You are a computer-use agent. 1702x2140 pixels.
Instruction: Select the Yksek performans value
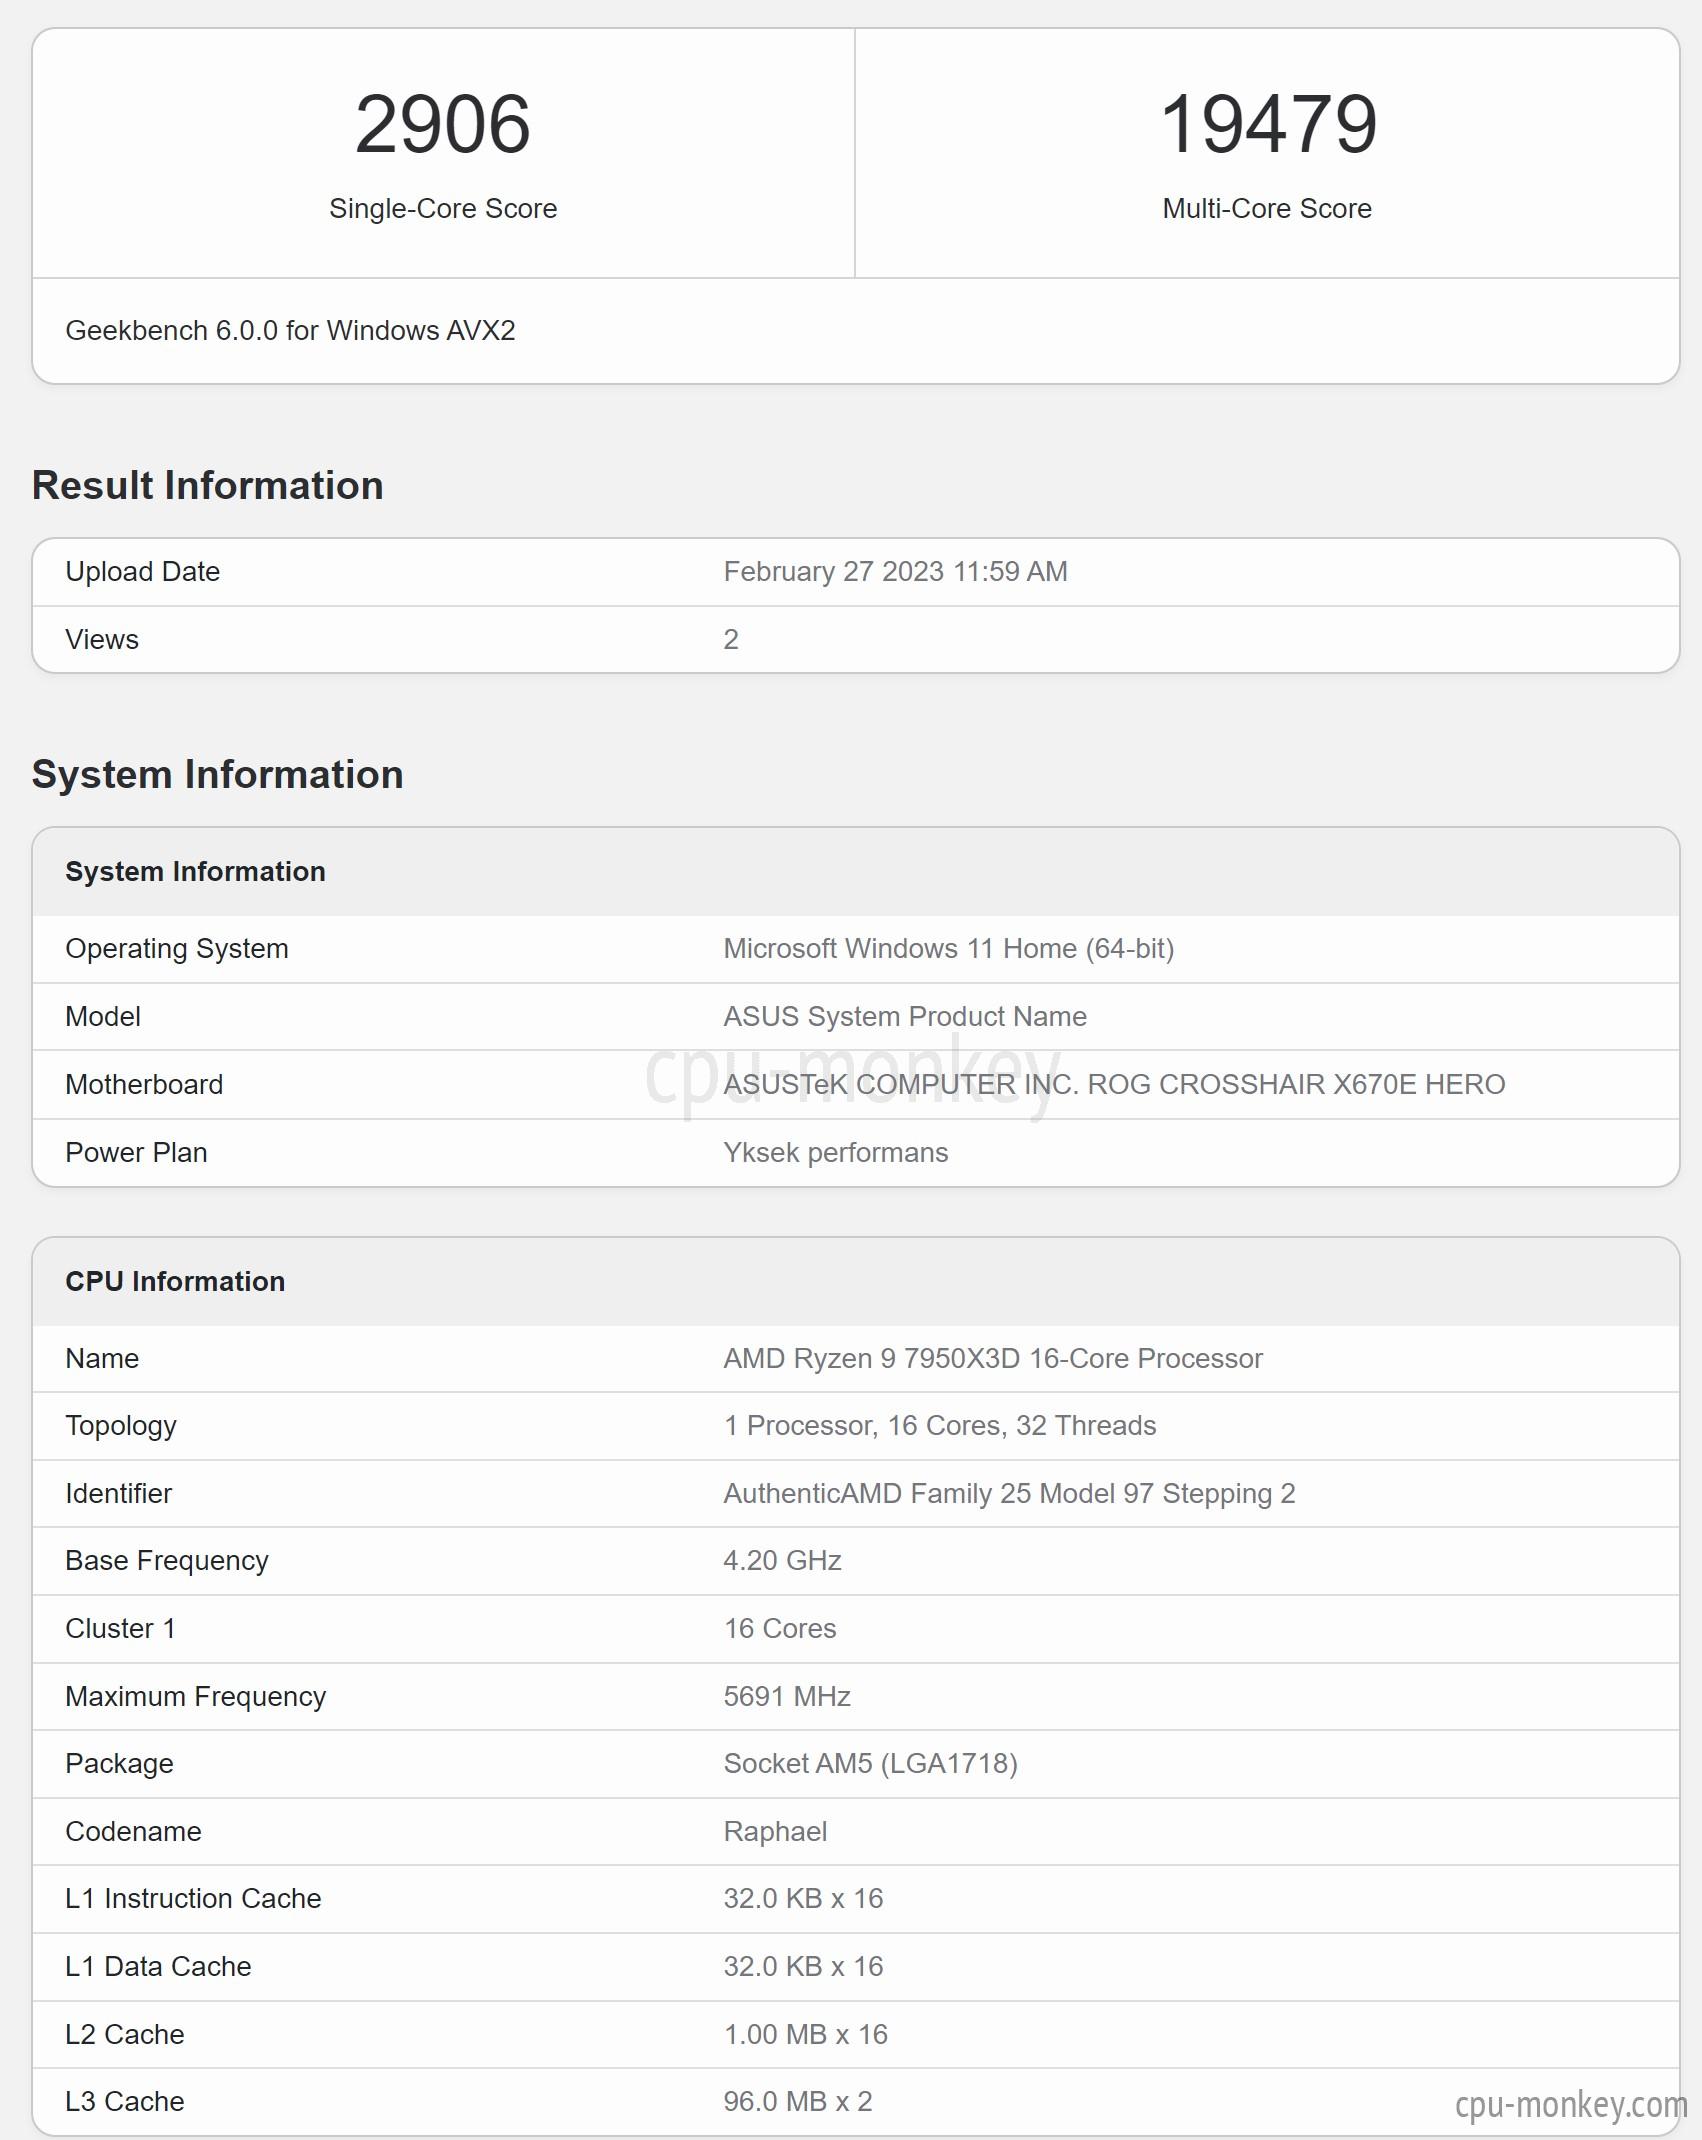coord(836,1152)
